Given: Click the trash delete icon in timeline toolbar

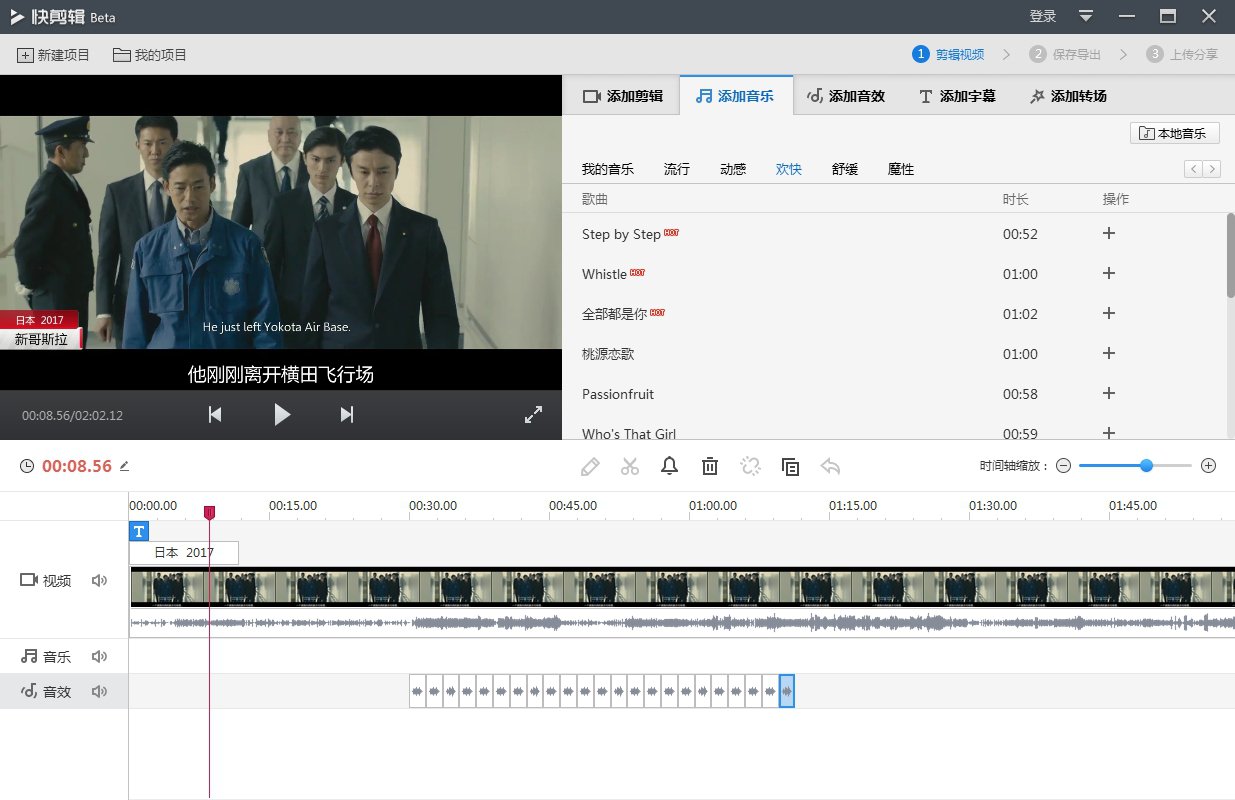Looking at the screenshot, I should point(710,466).
